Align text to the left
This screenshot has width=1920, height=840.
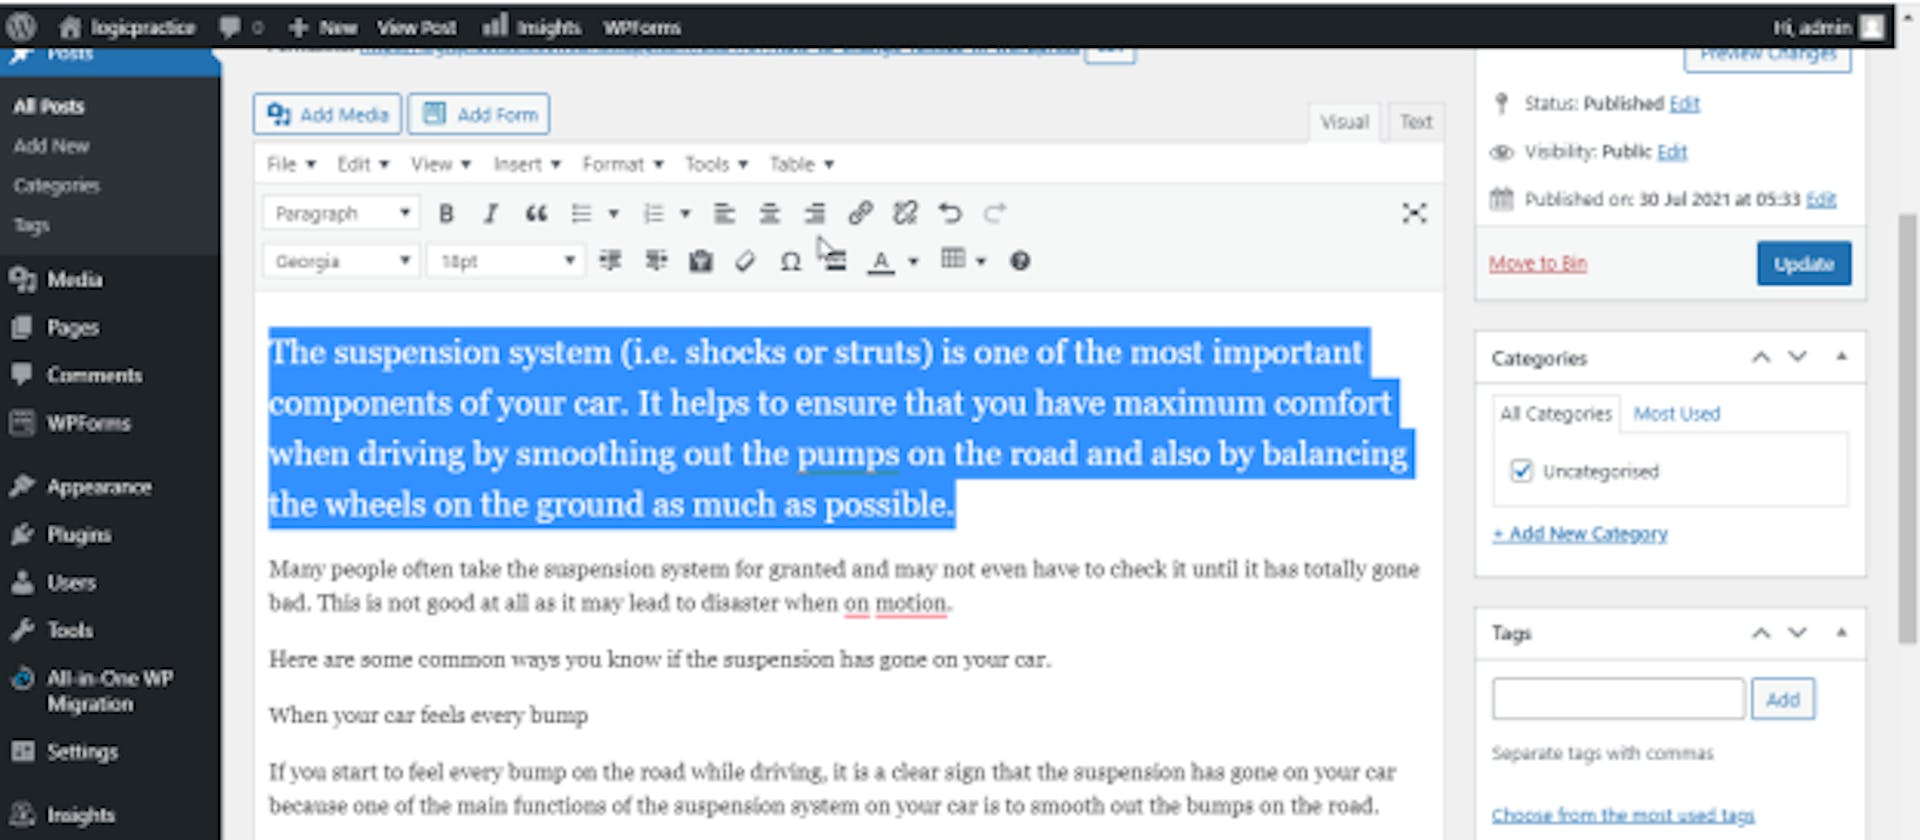(x=724, y=213)
